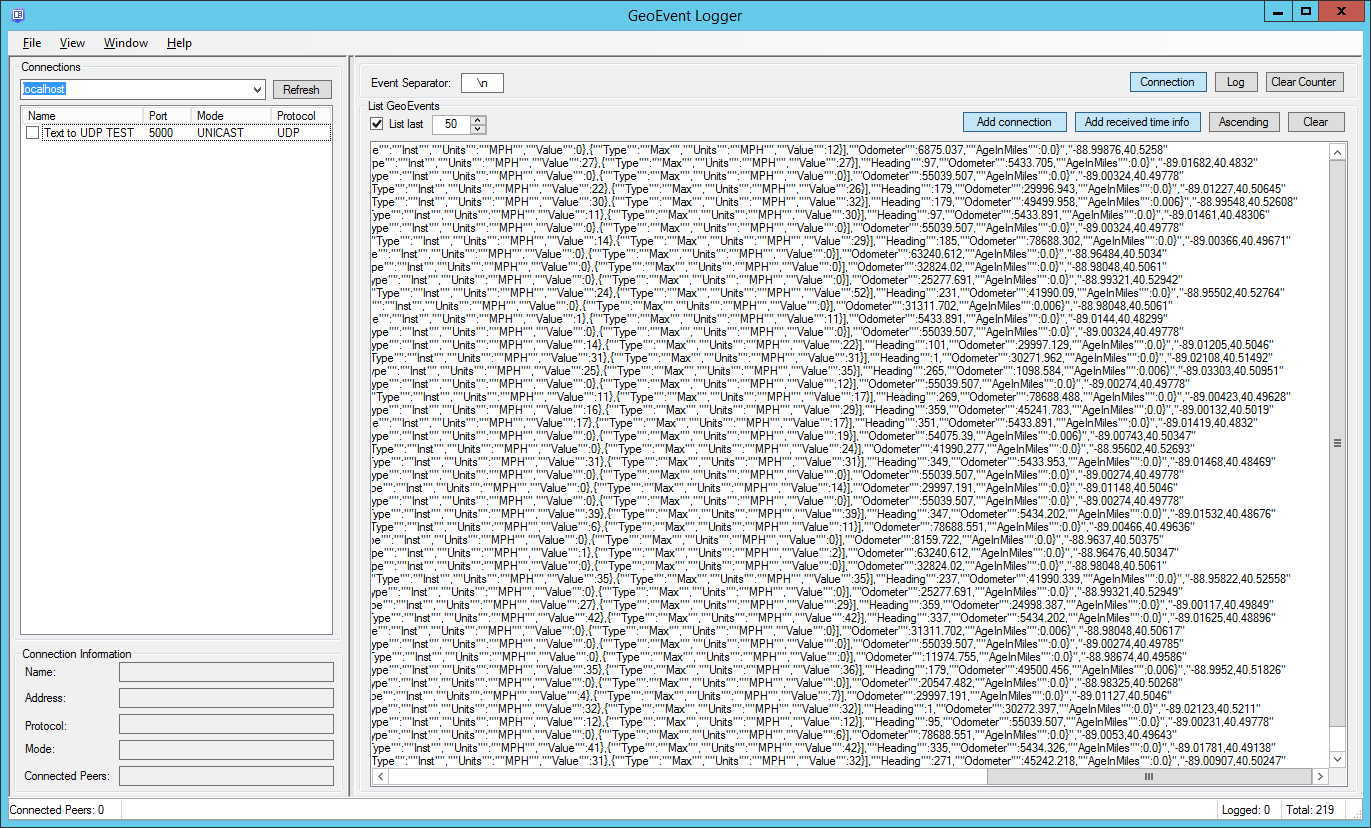Click the vertical scrollbar thumb in event list

(x=1337, y=443)
